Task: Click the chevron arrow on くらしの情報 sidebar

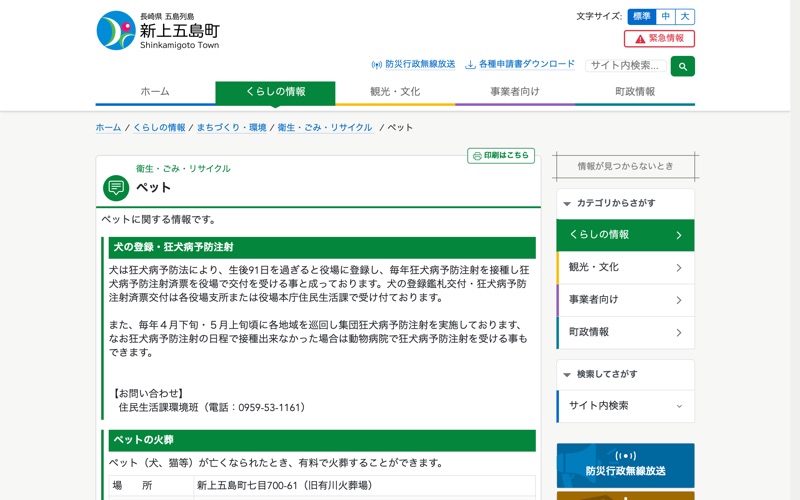Action: (x=679, y=235)
